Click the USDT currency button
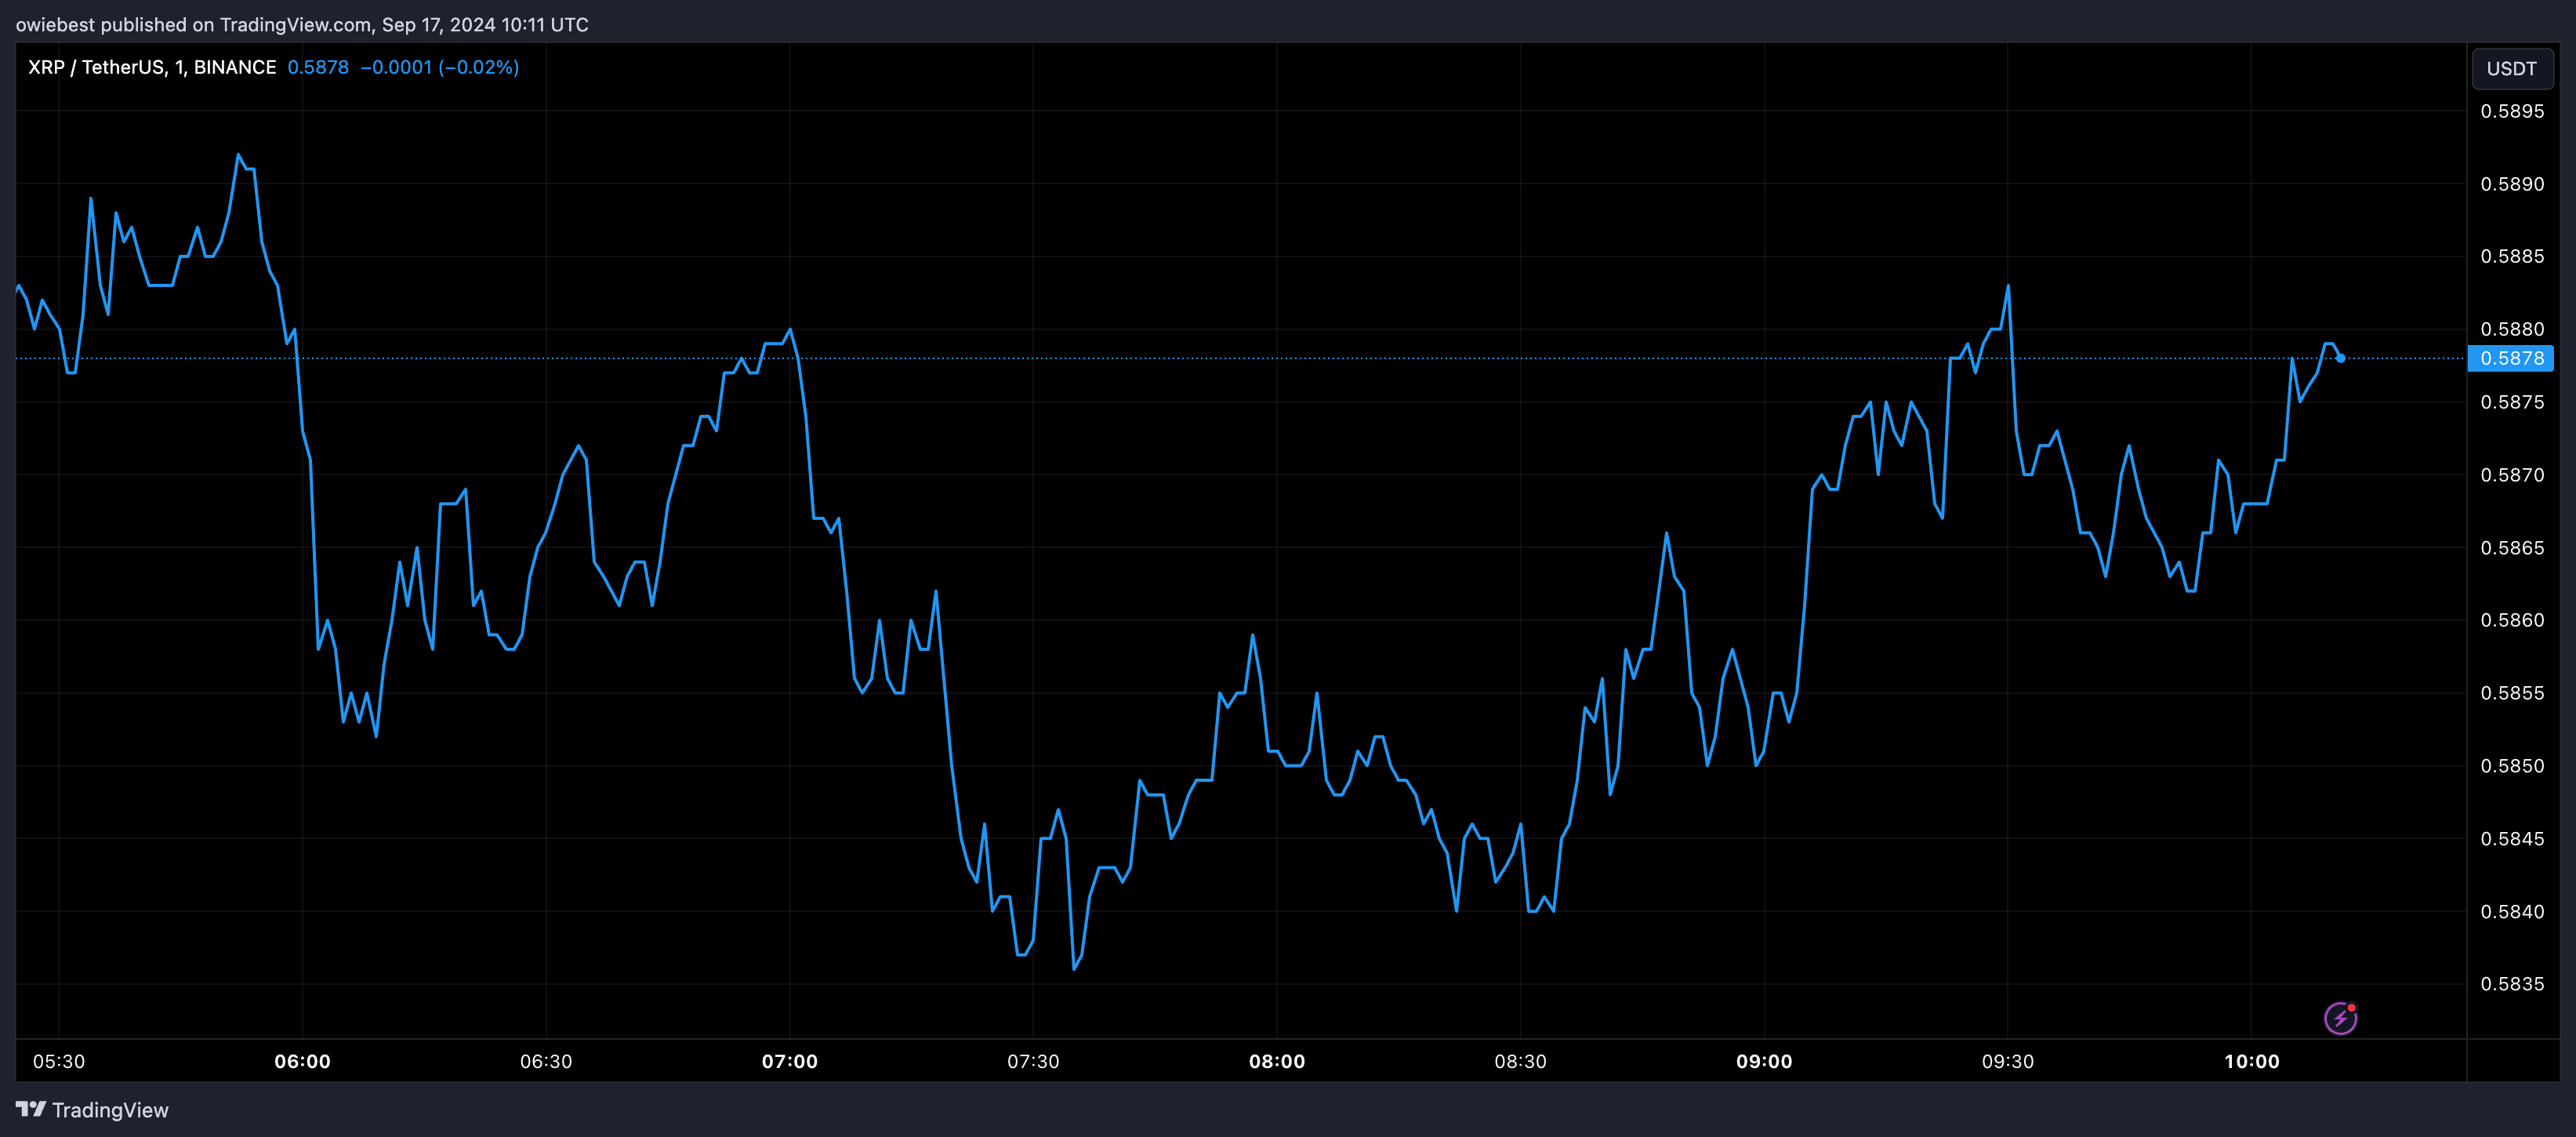The image size is (2576, 1137). [x=2511, y=69]
